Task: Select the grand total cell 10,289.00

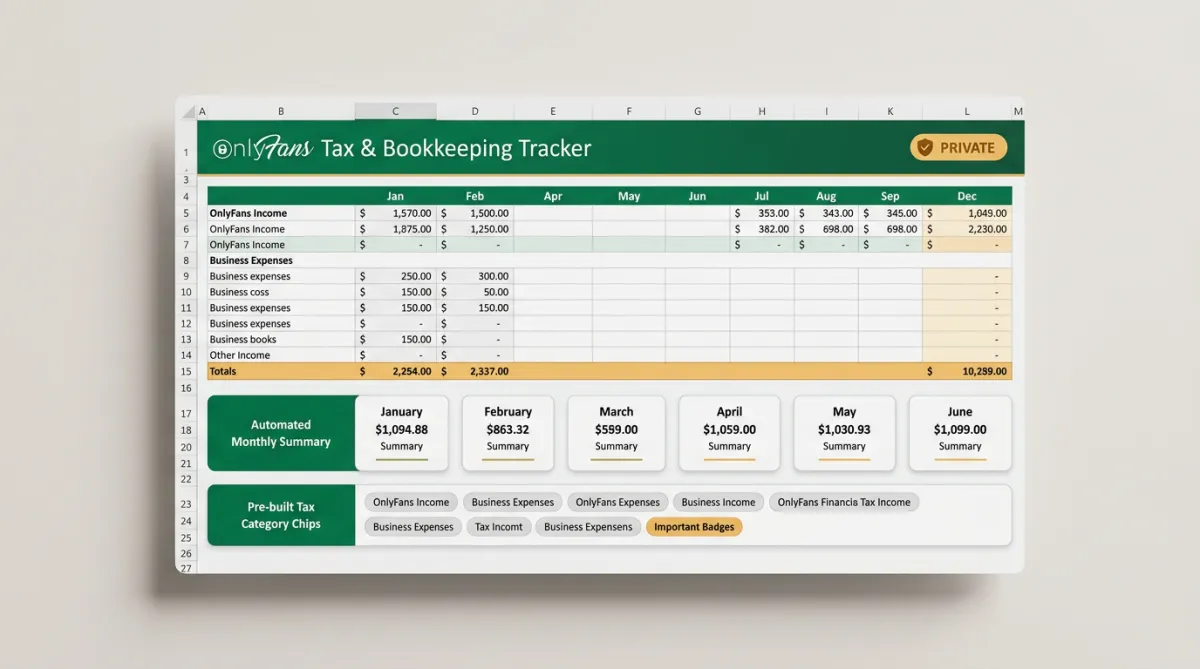Action: pos(967,371)
